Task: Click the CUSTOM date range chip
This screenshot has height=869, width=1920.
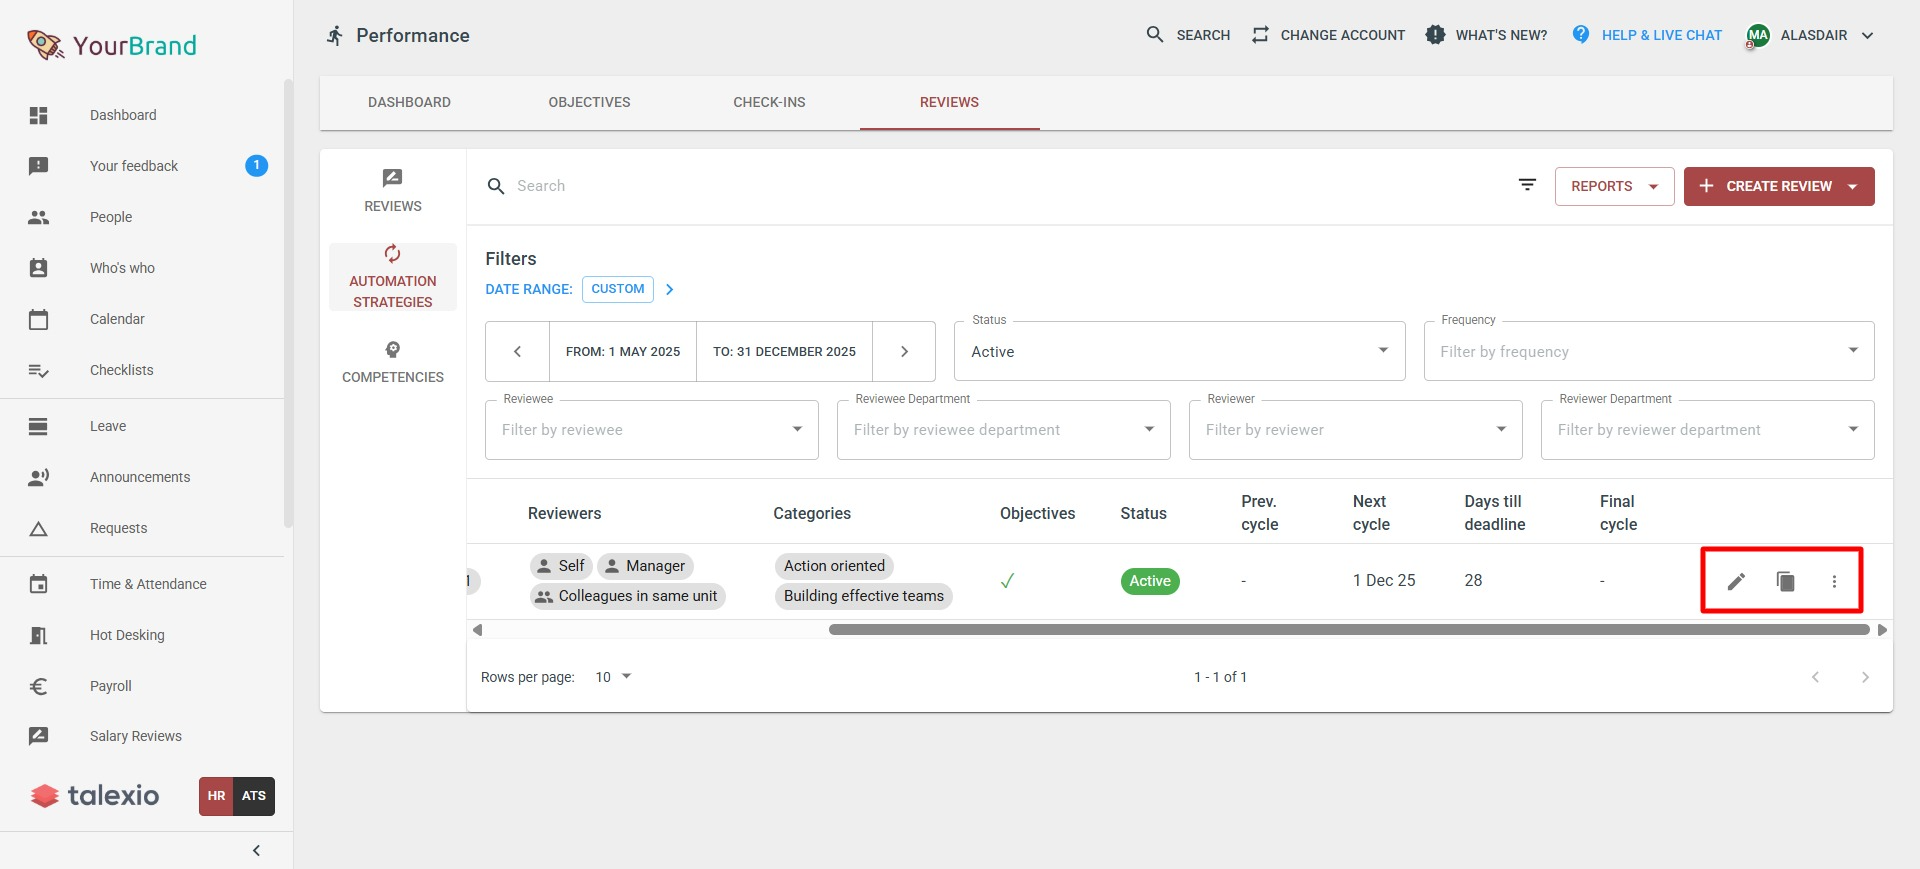Action: [617, 289]
